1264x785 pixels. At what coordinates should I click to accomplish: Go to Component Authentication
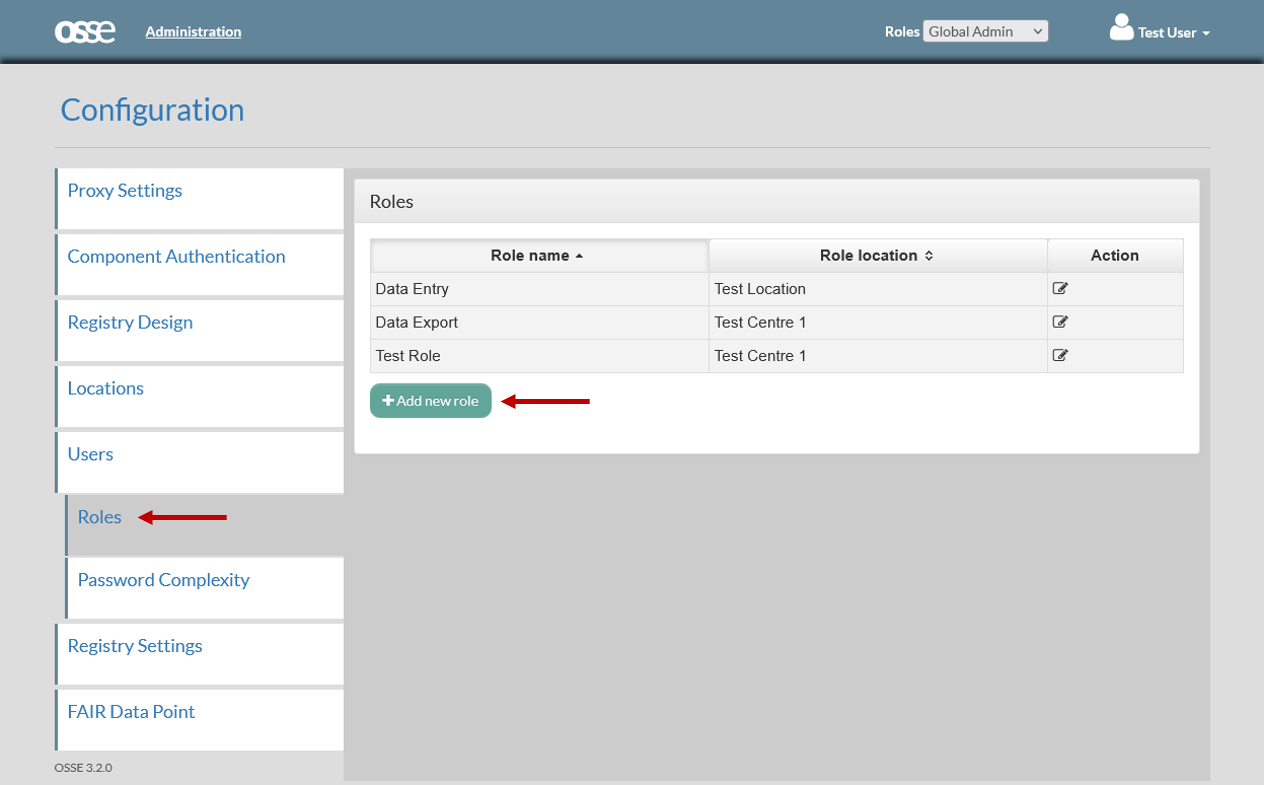(199, 265)
